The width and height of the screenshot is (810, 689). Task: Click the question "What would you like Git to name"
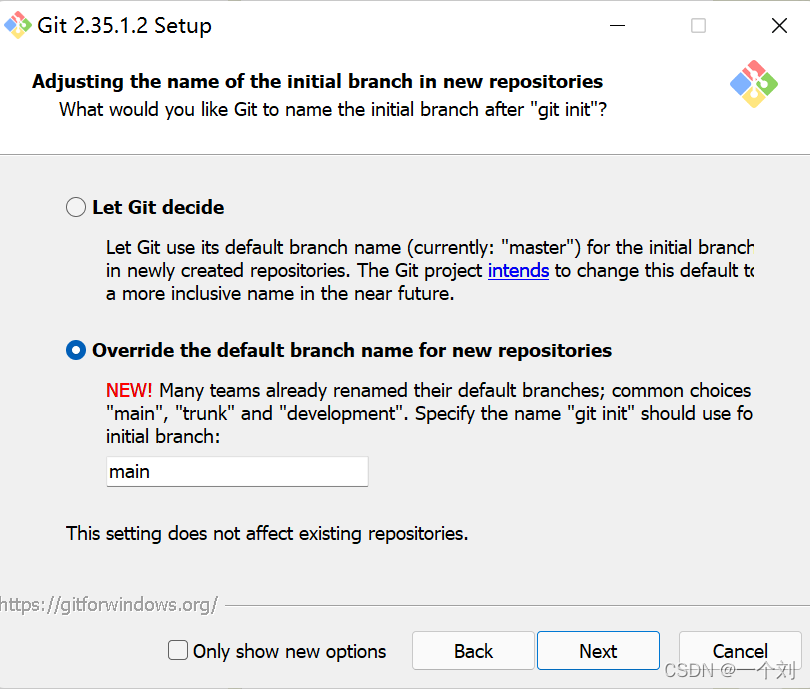[333, 110]
